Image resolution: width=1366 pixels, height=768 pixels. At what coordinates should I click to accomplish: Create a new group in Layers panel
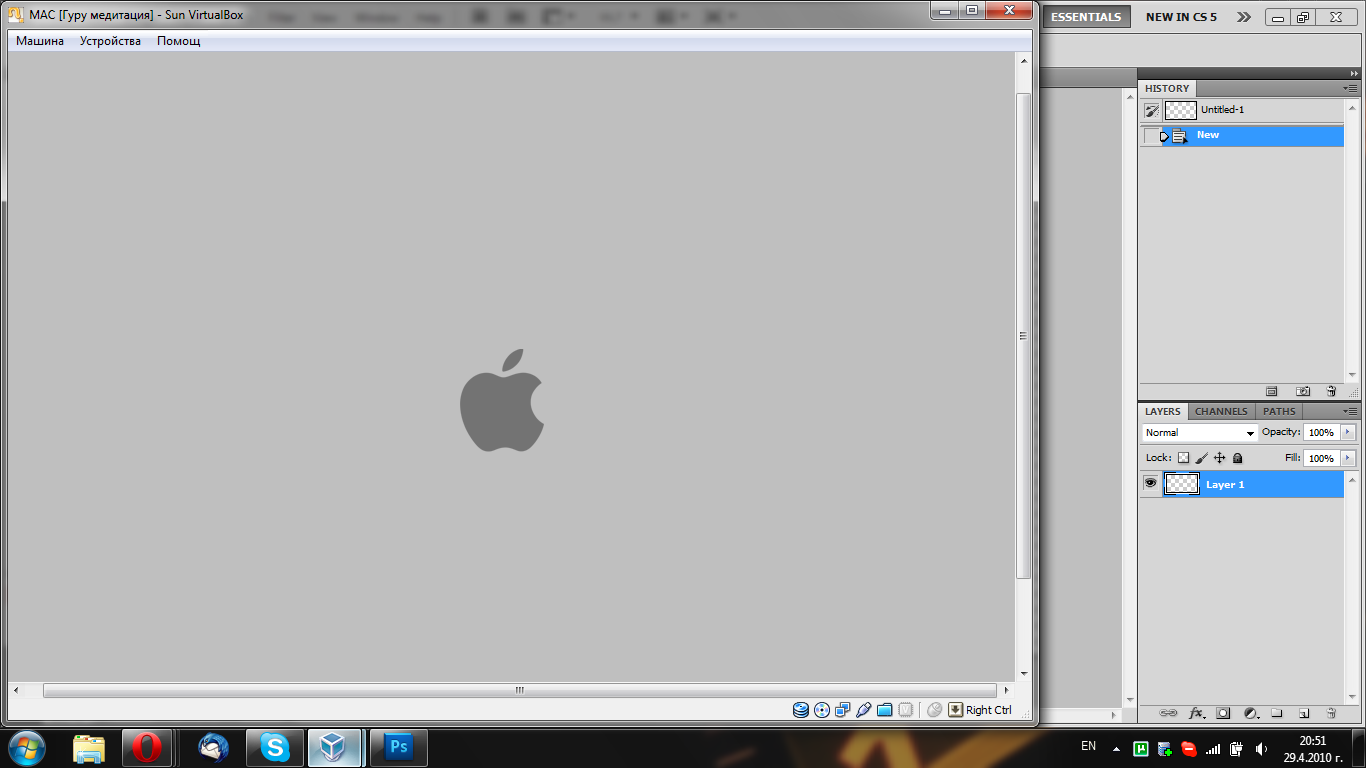[x=1276, y=713]
